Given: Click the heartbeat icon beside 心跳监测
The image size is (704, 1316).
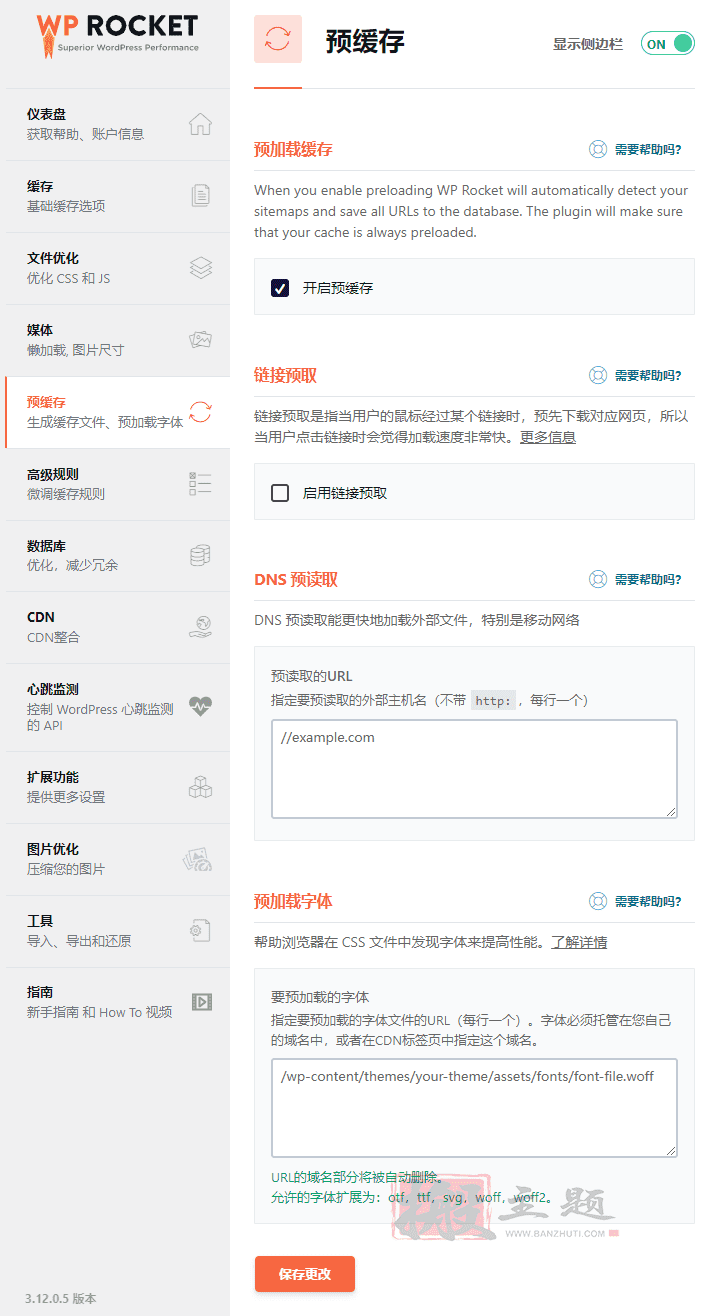Looking at the screenshot, I should (x=200, y=706).
